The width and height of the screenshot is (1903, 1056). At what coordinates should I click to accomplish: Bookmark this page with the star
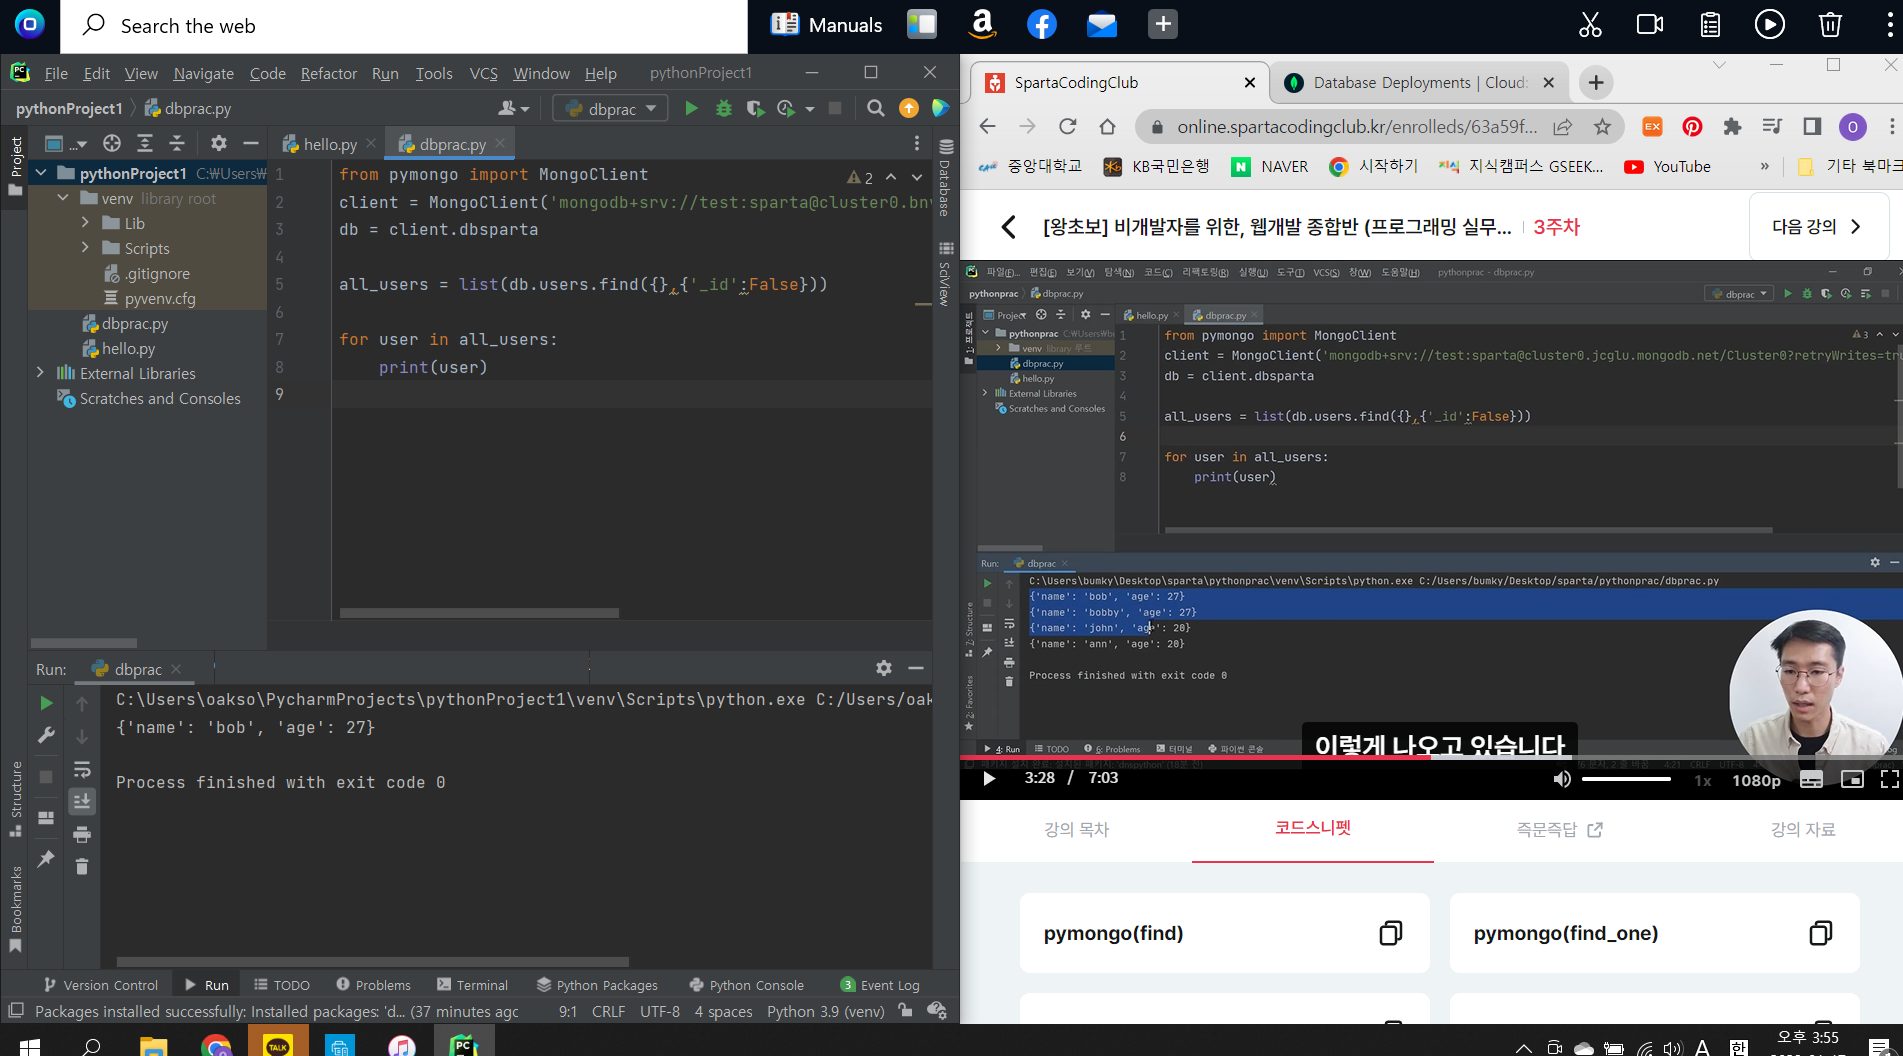1603,126
